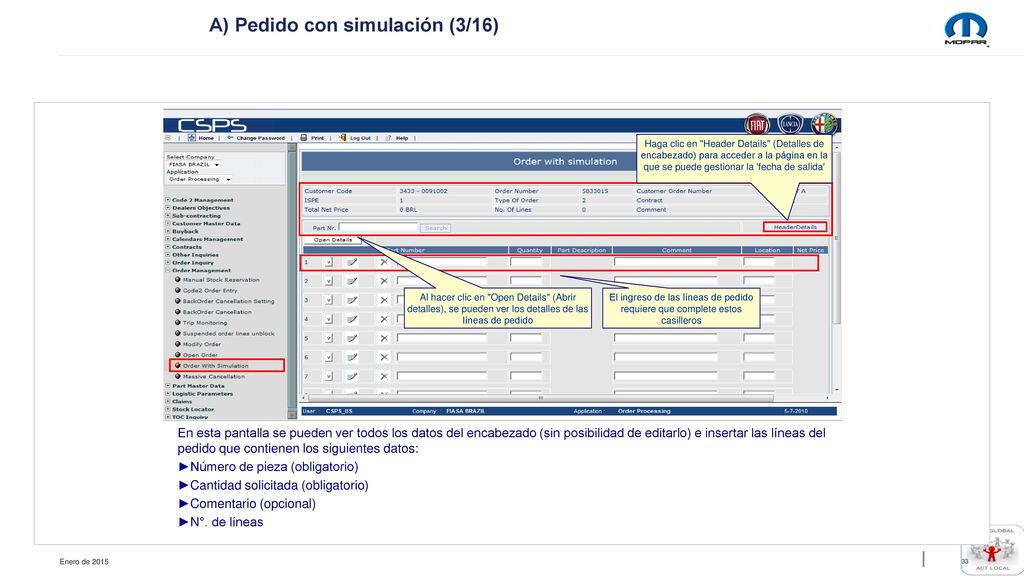Tick the checkbox in order line 1
This screenshot has width=1024, height=576.
coord(328,262)
